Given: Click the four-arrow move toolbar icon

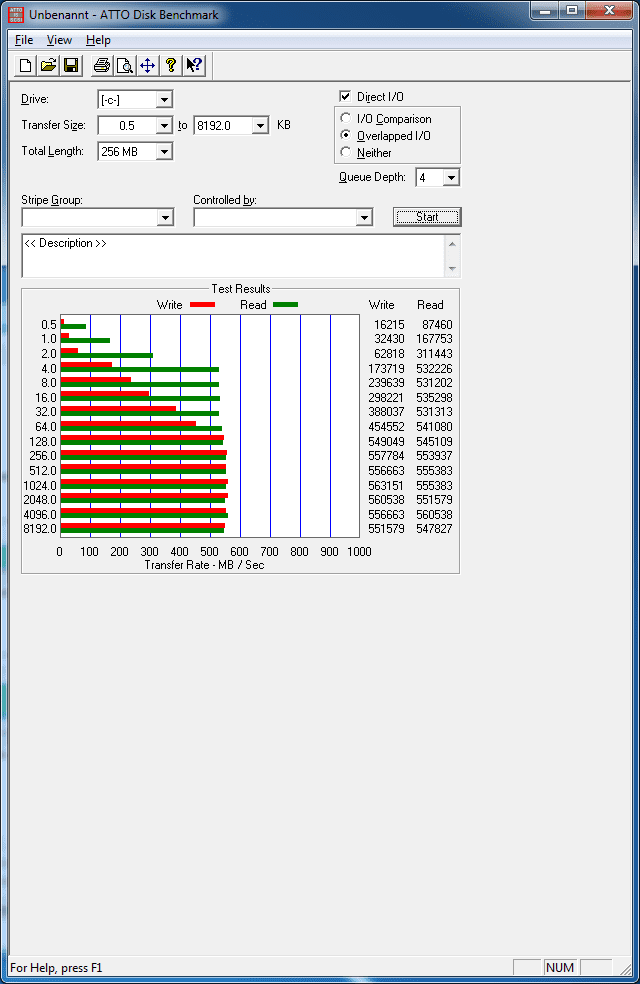Looking at the screenshot, I should click(x=147, y=65).
